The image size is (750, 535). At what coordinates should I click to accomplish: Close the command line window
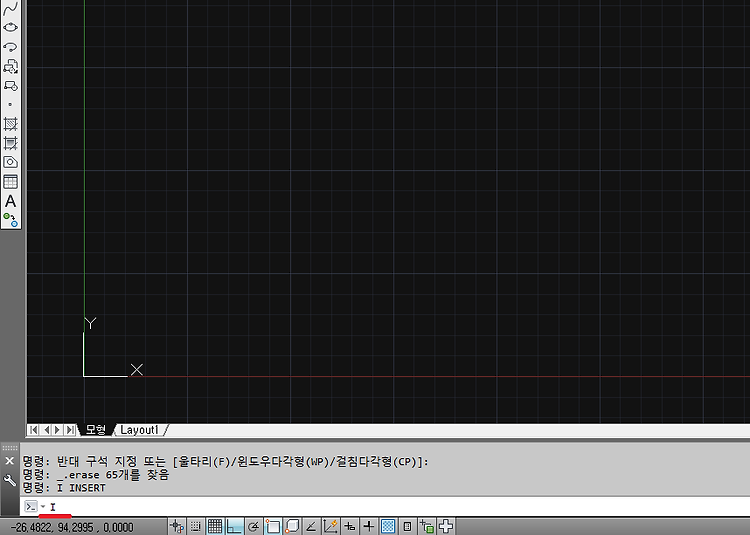10,461
